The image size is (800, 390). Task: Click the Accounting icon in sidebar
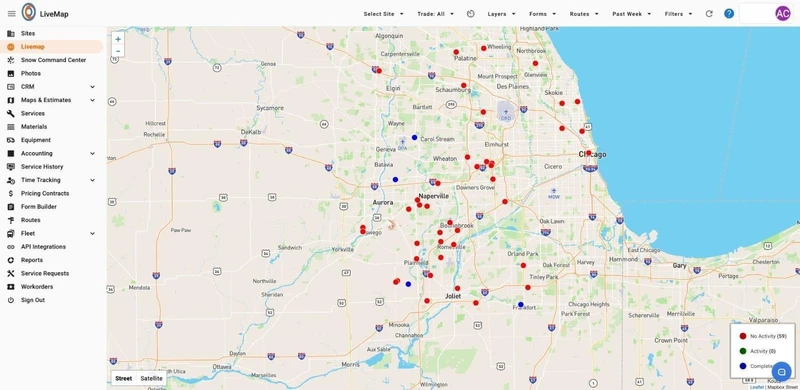tap(11, 153)
